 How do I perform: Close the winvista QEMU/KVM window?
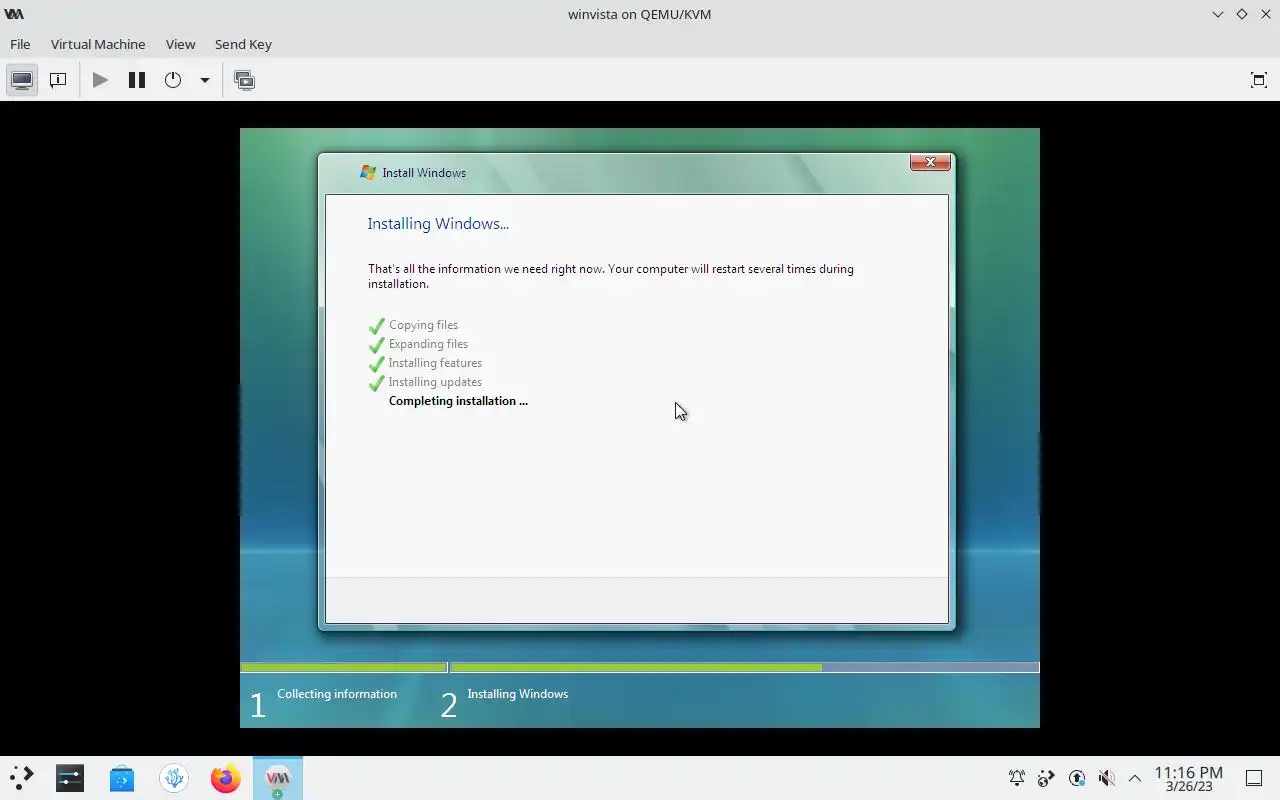pos(1265,14)
